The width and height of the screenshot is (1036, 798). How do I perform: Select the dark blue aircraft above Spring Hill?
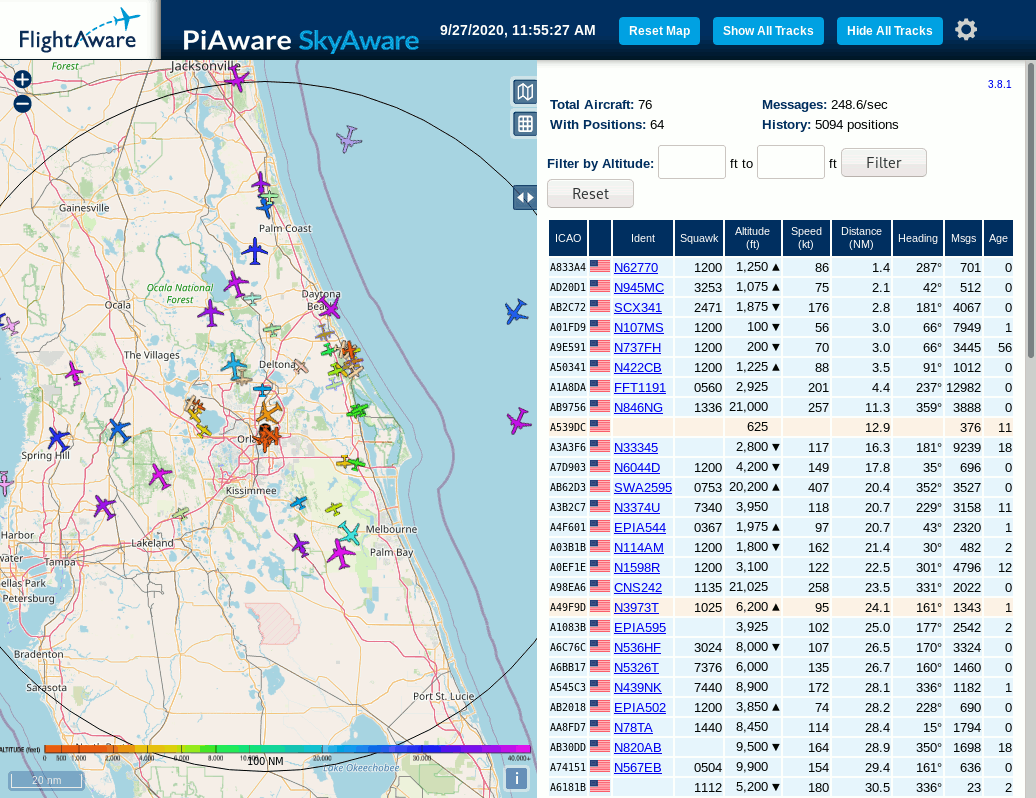pyautogui.click(x=59, y=439)
